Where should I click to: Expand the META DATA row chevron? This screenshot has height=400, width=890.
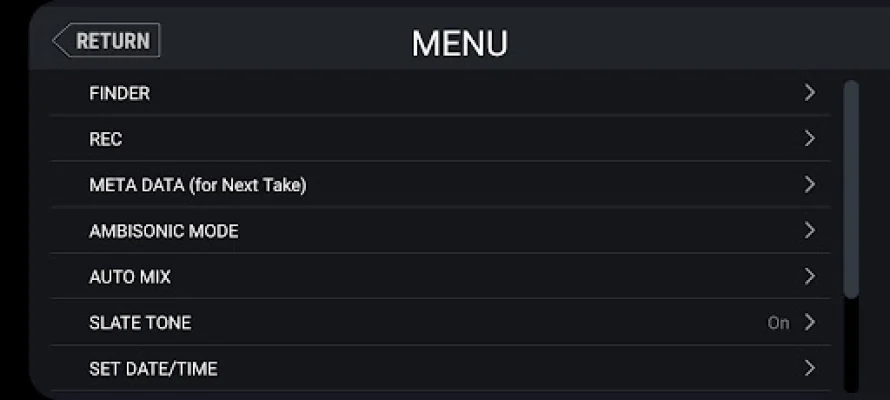point(810,185)
